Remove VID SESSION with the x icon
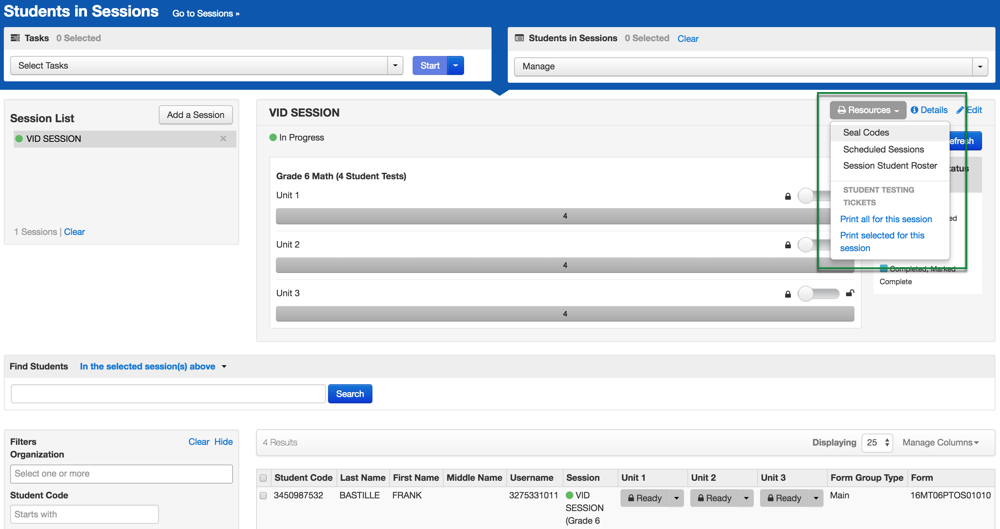 223,139
